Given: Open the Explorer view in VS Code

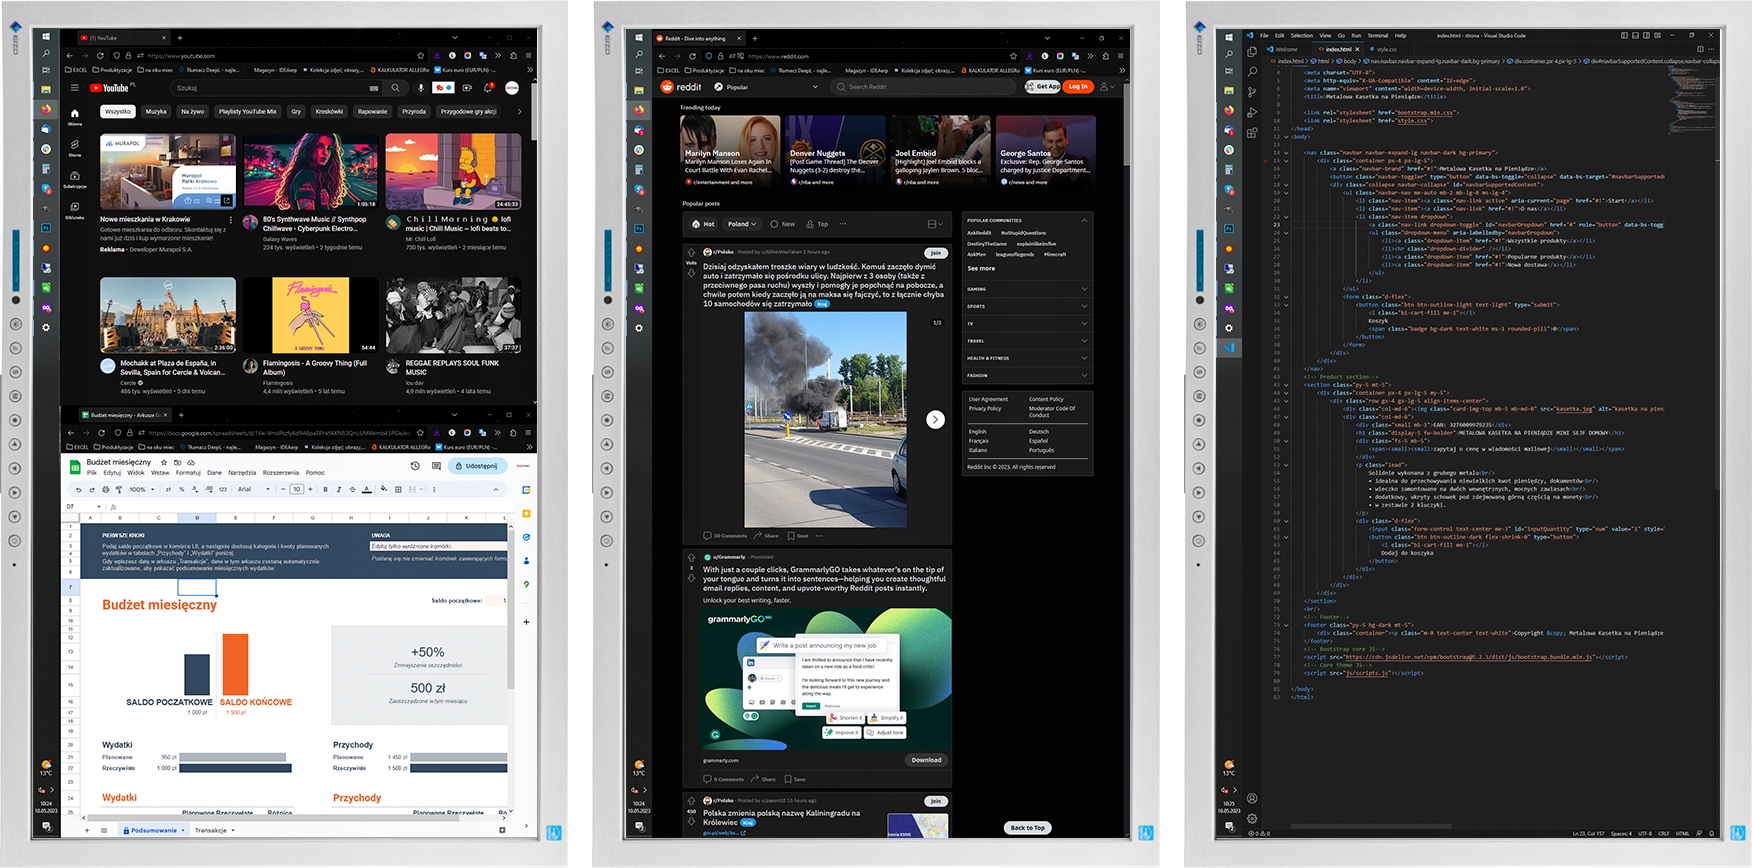Looking at the screenshot, I should point(1252,52).
